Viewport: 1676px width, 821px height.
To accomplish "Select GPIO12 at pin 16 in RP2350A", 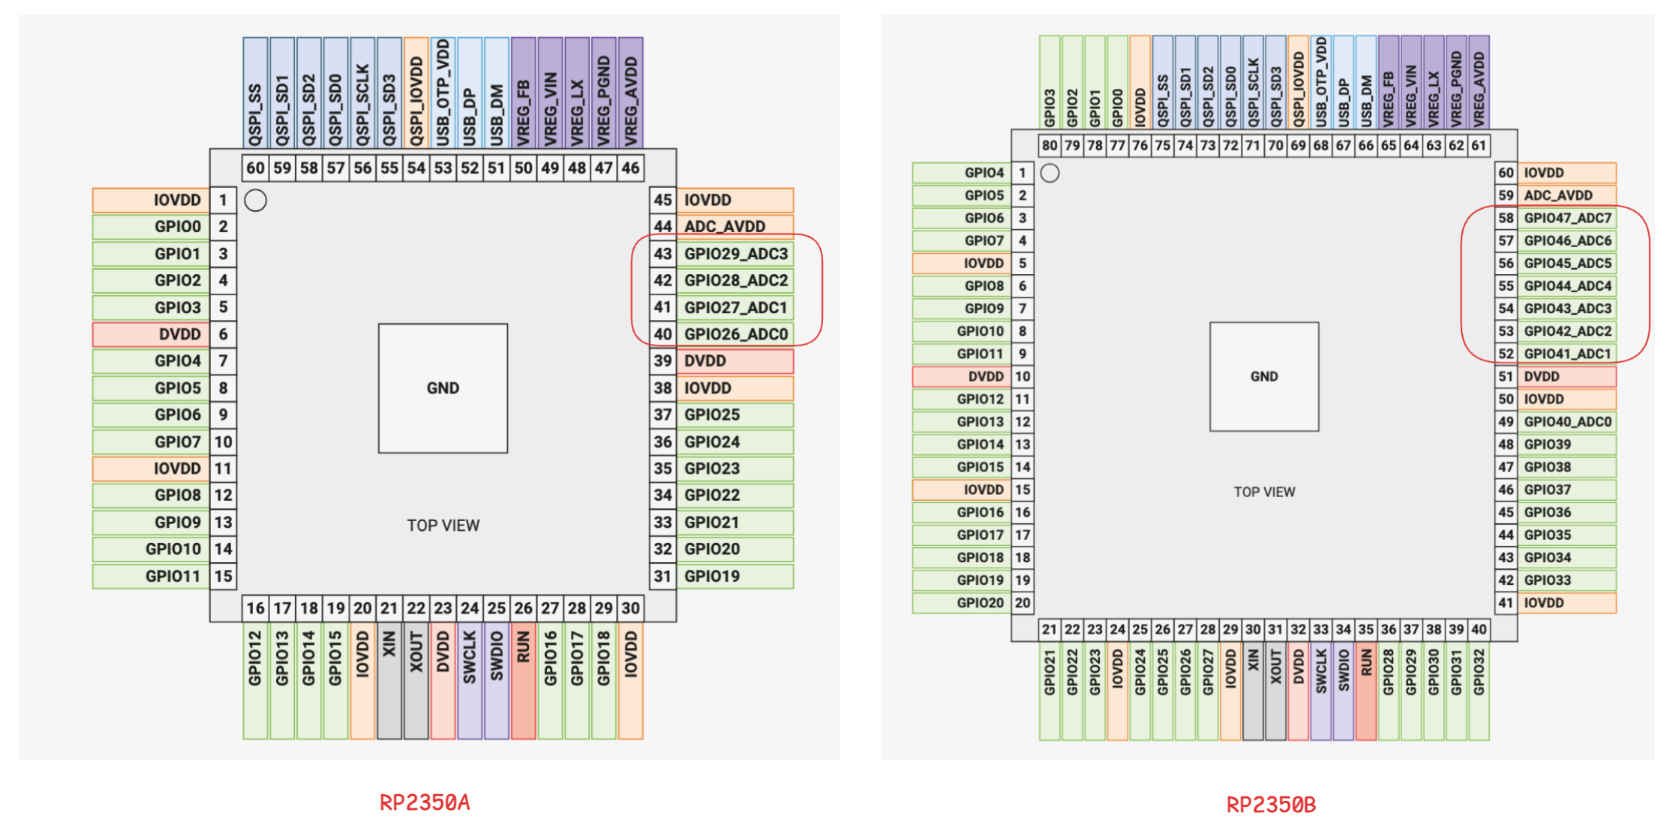I will point(255,681).
